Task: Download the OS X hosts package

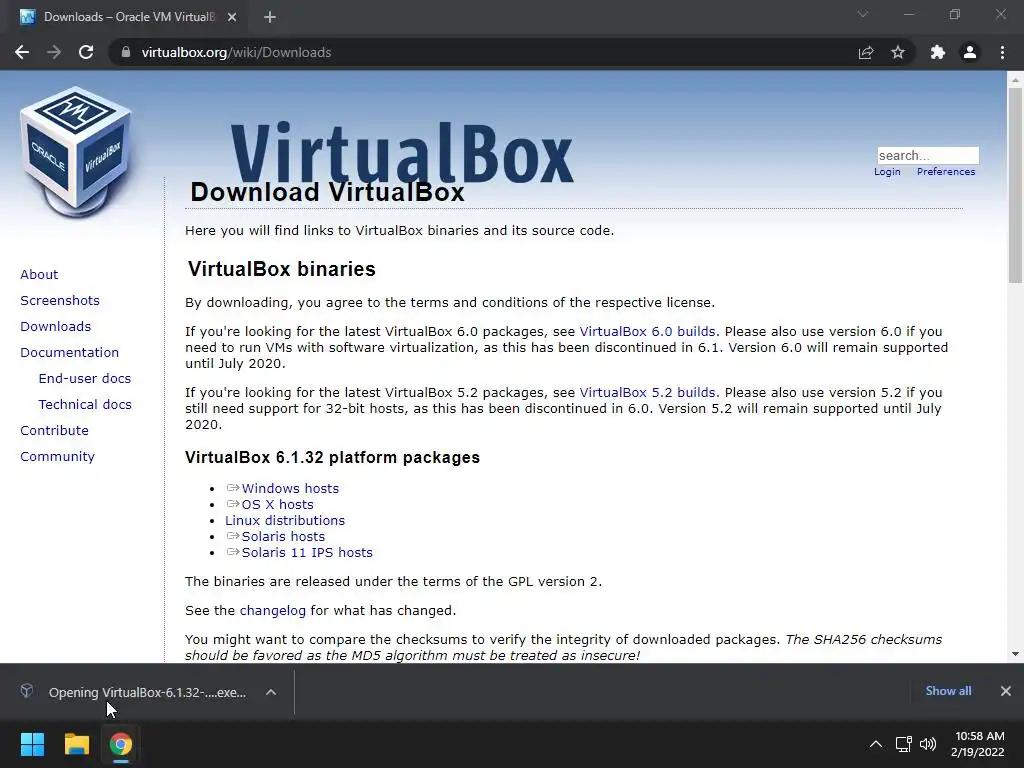Action: click(278, 505)
